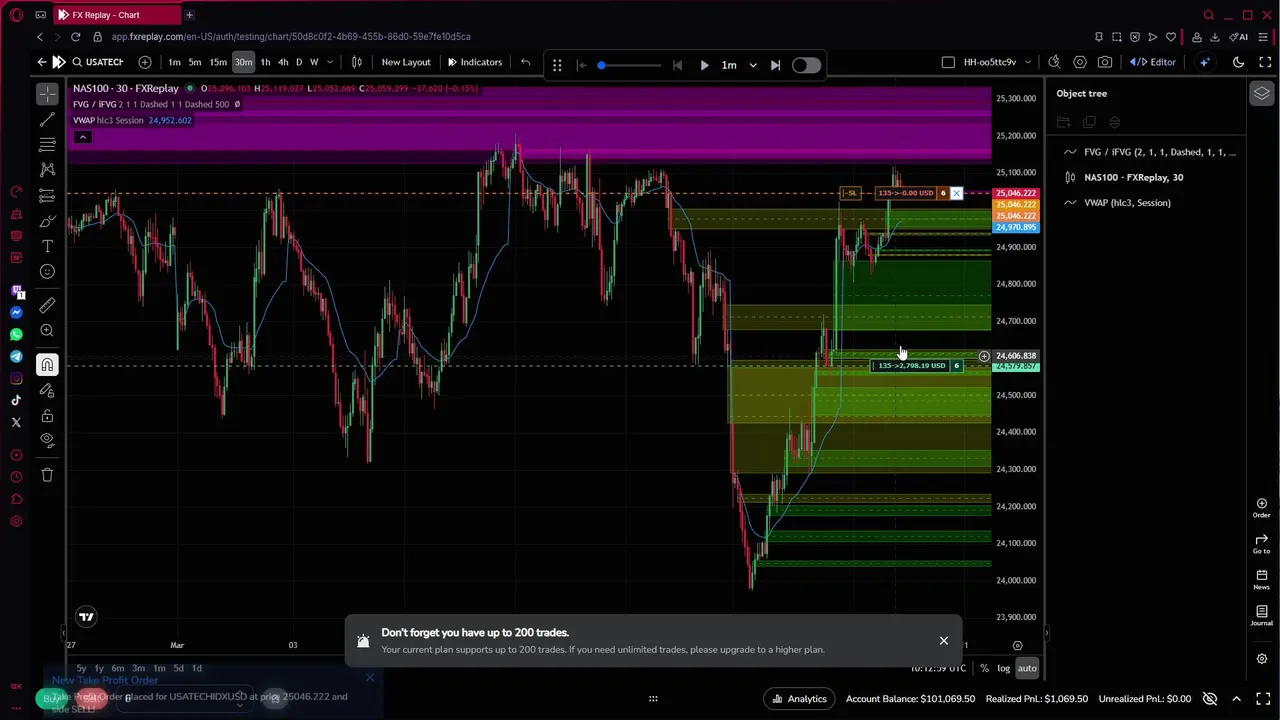1280x720 pixels.
Task: Select NAS100 - FXReplay, 30 in Object tree
Action: (x=1133, y=177)
